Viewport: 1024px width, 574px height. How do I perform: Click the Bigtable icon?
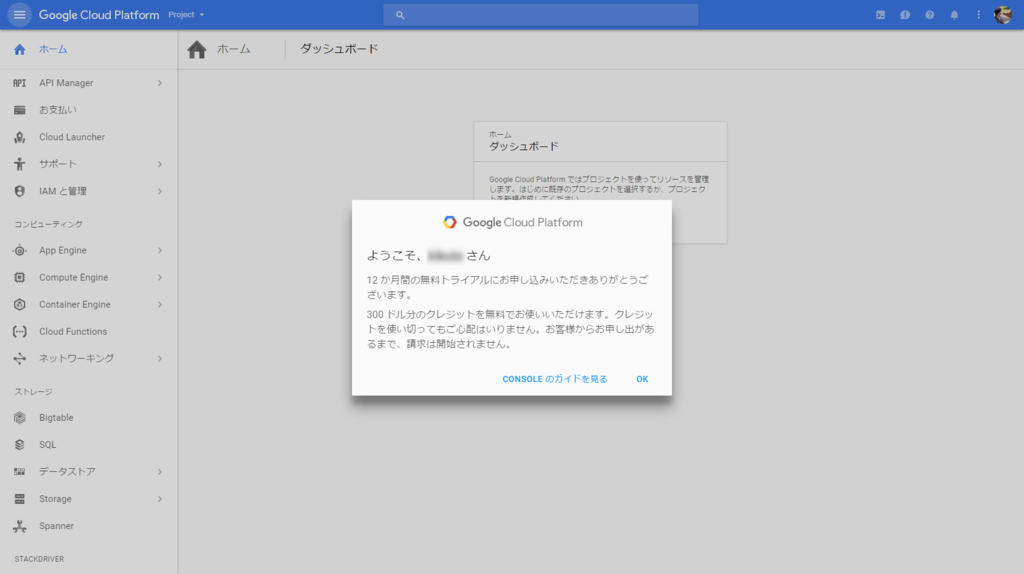(20, 417)
